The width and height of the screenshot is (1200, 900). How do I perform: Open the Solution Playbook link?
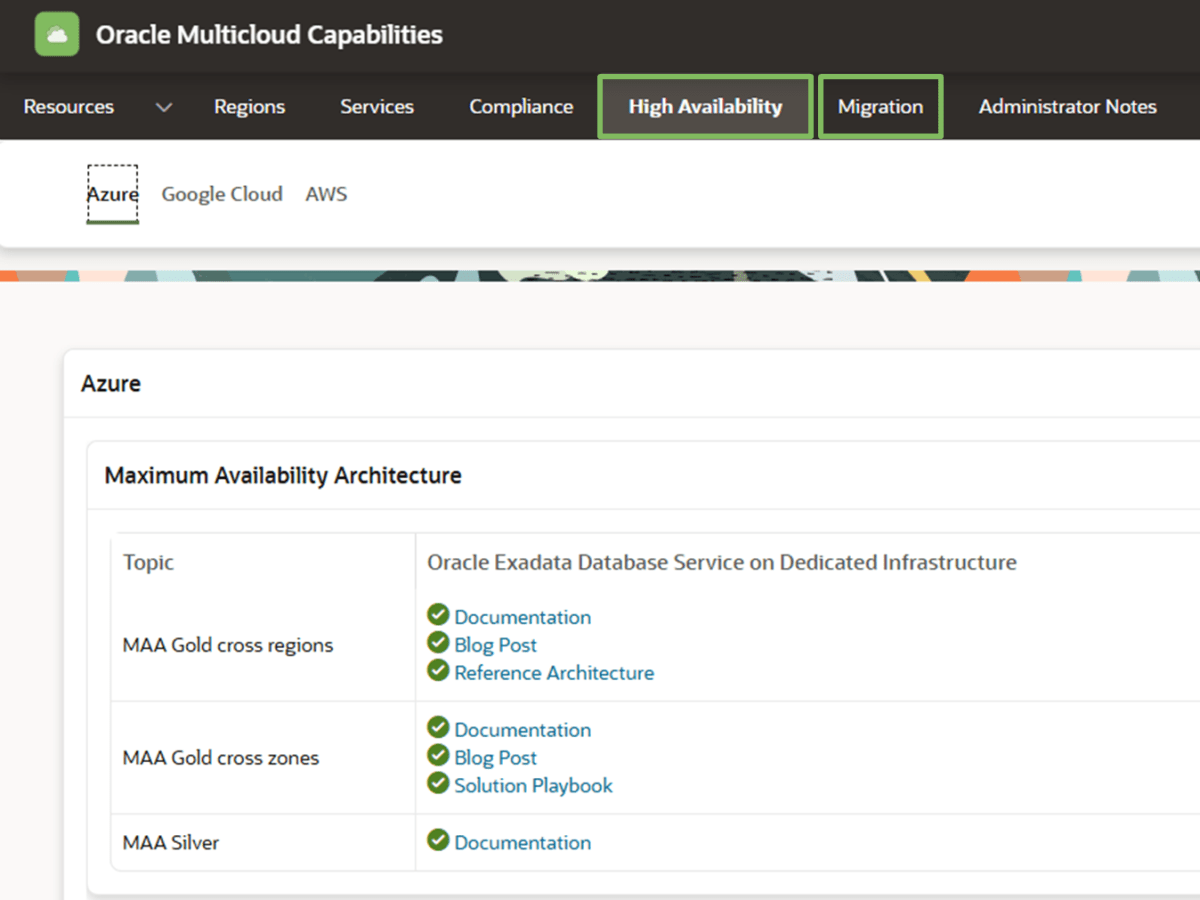[533, 785]
